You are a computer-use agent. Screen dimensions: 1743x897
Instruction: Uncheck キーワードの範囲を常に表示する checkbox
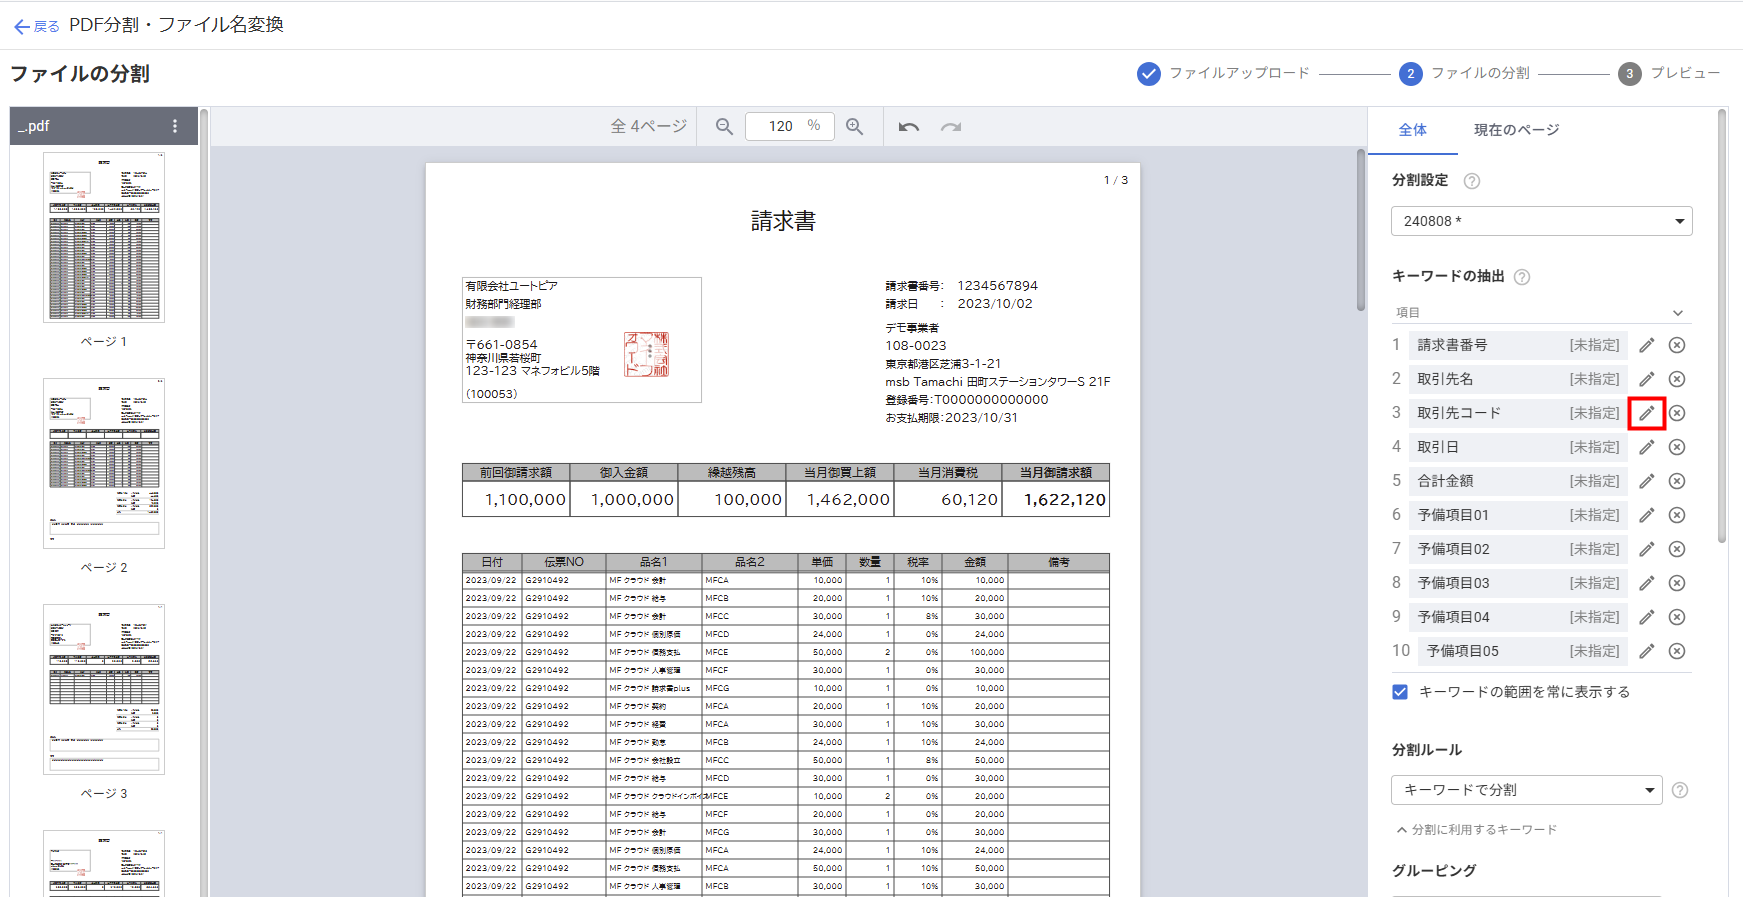point(1400,692)
